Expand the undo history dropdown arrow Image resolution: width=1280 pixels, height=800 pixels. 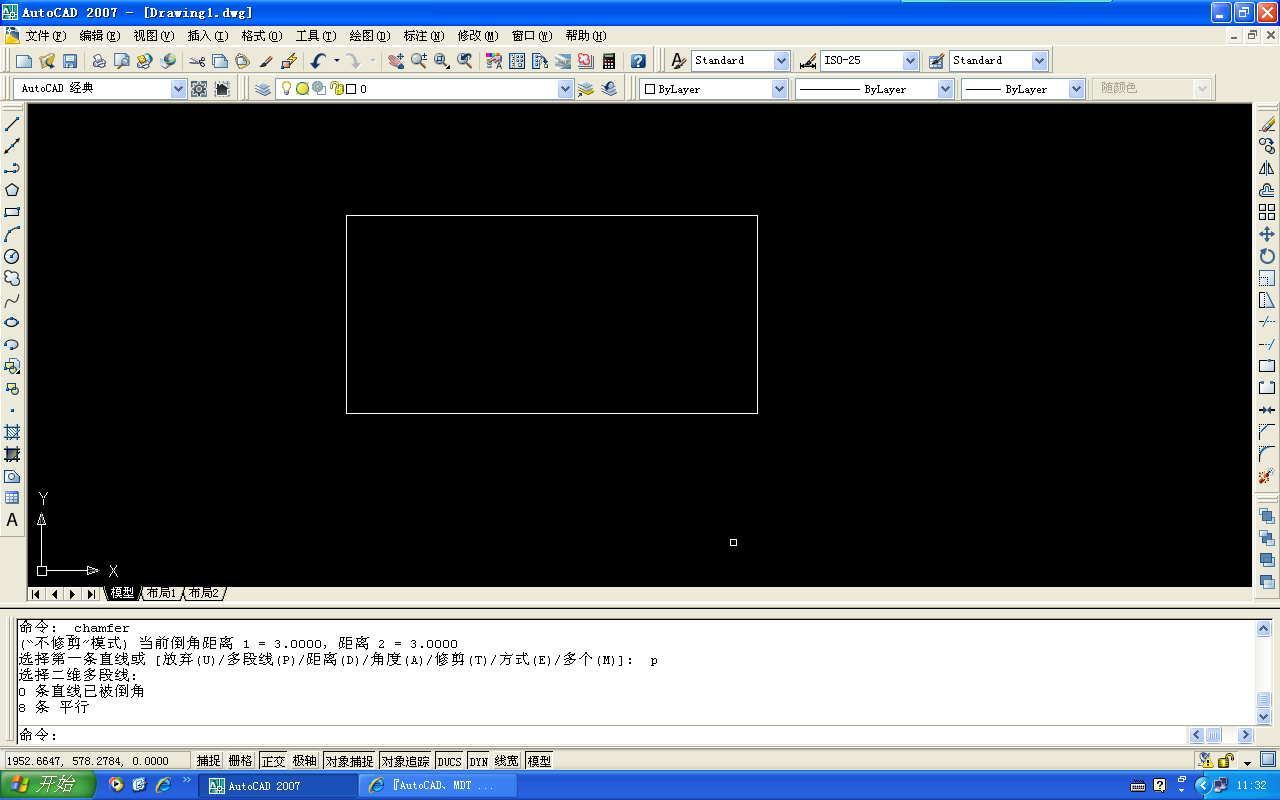337,61
